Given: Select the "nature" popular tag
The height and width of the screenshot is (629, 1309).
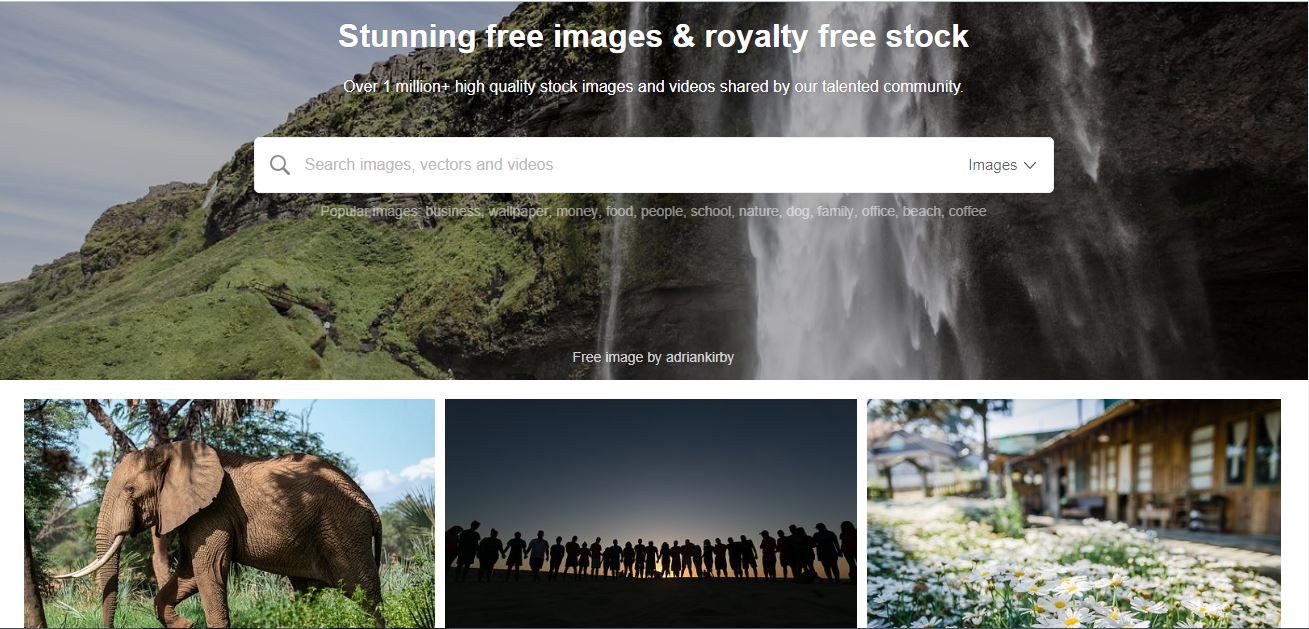Looking at the screenshot, I should click(x=760, y=211).
